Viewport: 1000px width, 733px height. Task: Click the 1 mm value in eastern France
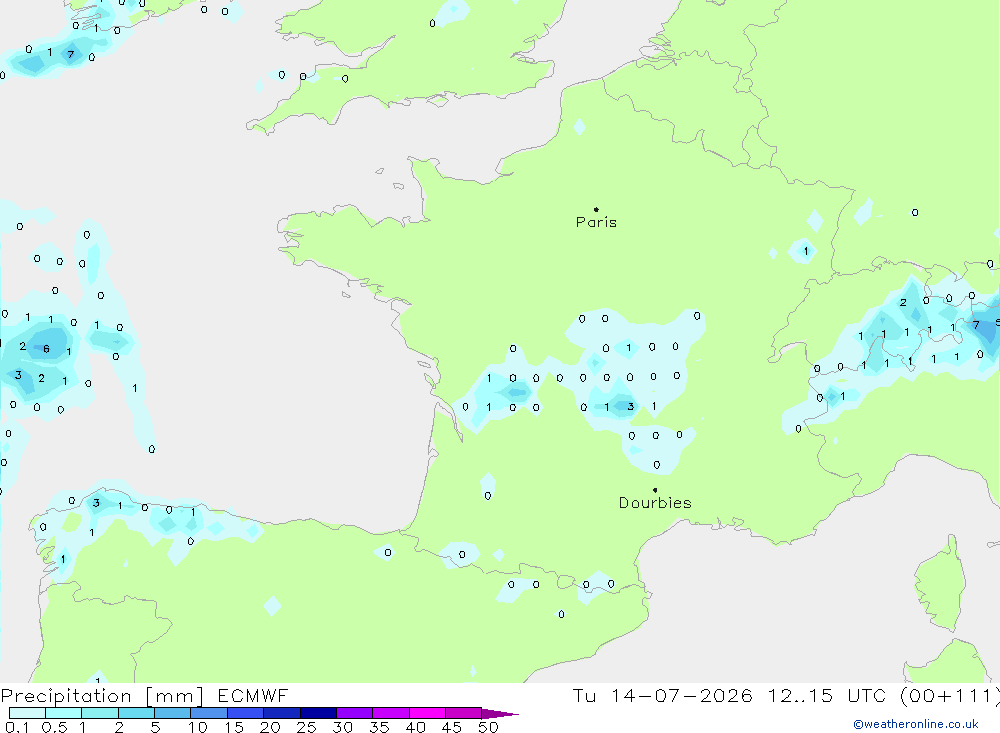pos(805,251)
